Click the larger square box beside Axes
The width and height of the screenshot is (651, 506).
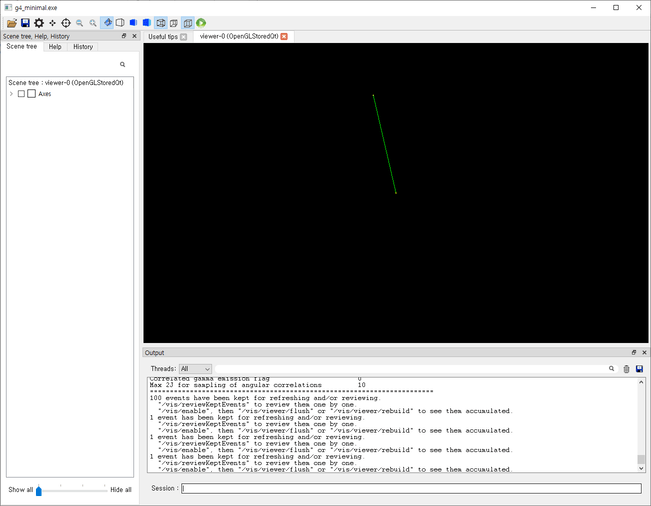[x=32, y=94]
